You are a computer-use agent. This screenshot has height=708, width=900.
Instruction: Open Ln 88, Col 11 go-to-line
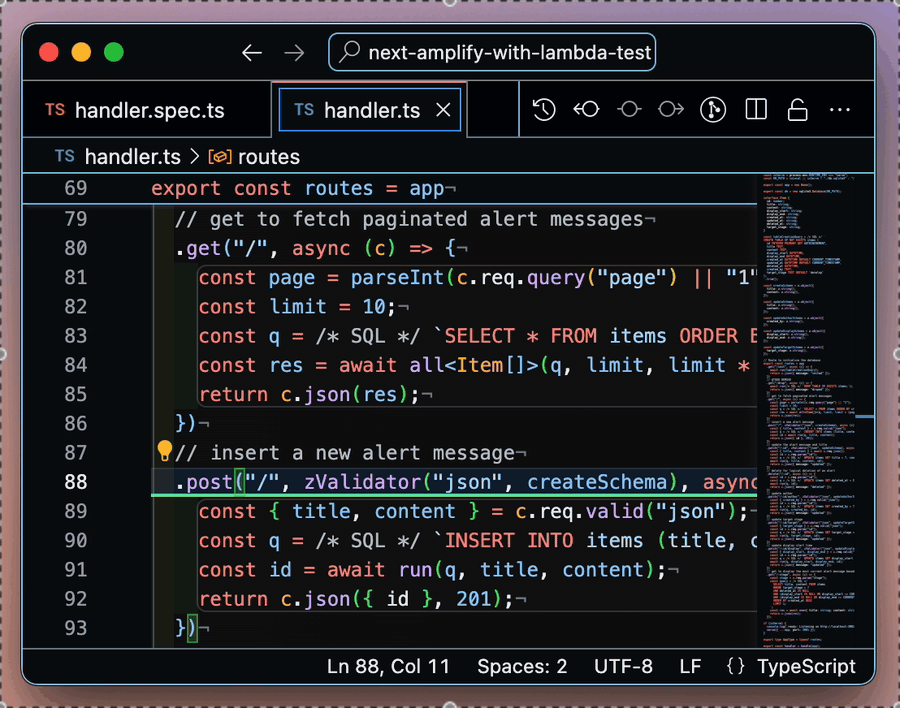(388, 667)
